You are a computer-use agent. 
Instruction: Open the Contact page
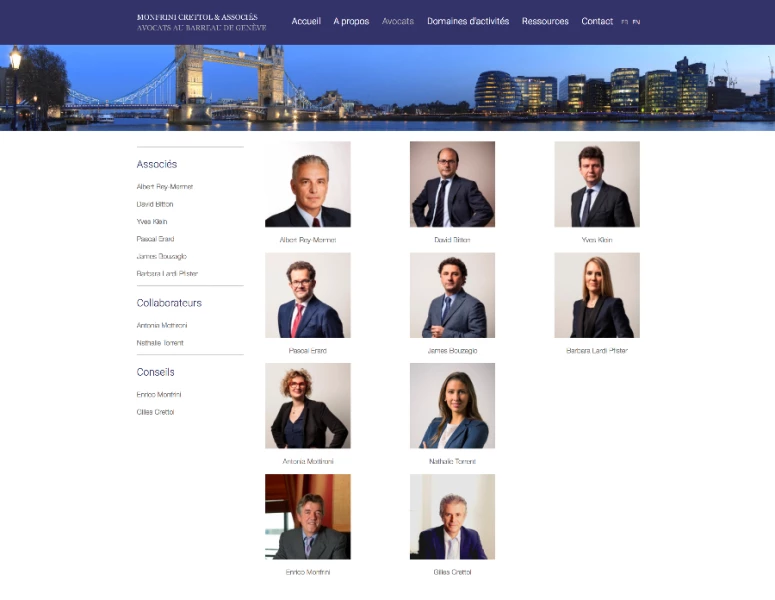click(x=597, y=21)
